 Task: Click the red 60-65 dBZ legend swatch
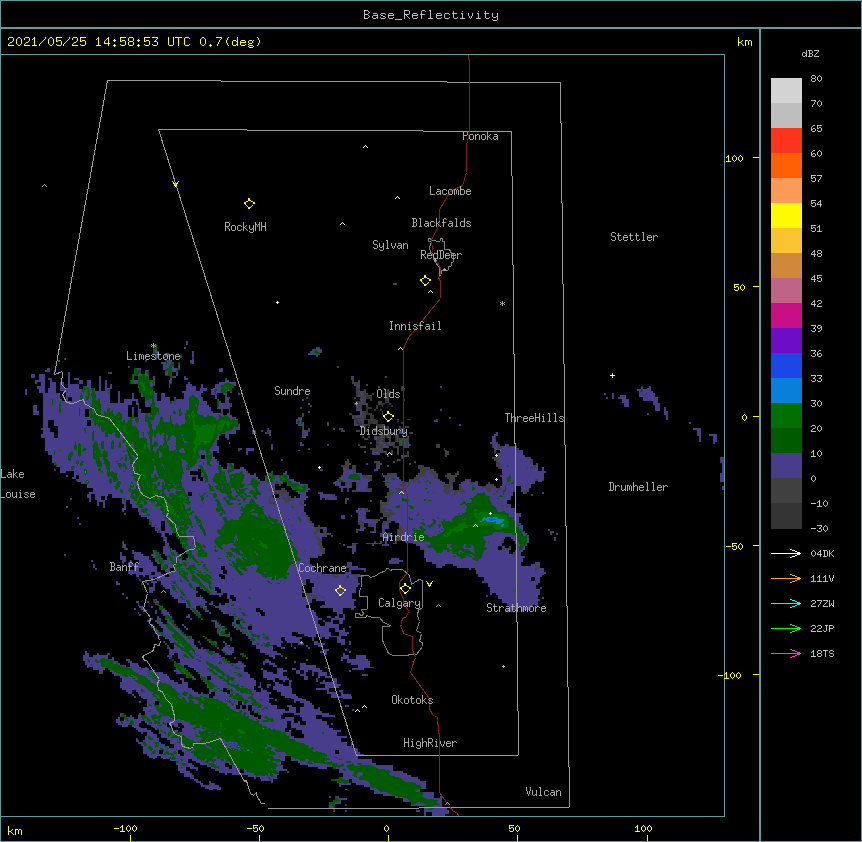coord(786,141)
